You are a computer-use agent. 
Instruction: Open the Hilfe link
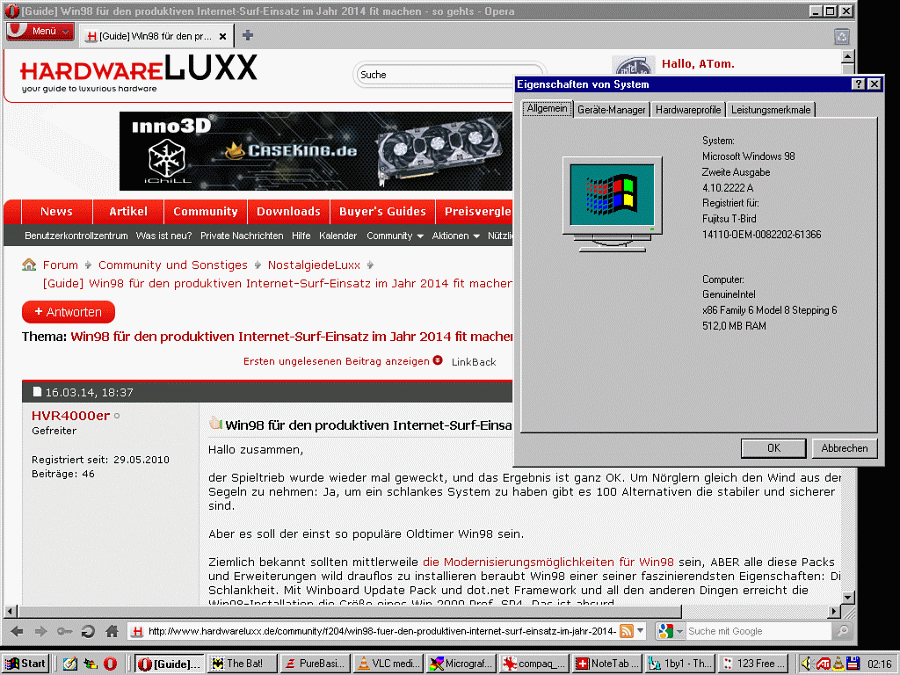301,236
